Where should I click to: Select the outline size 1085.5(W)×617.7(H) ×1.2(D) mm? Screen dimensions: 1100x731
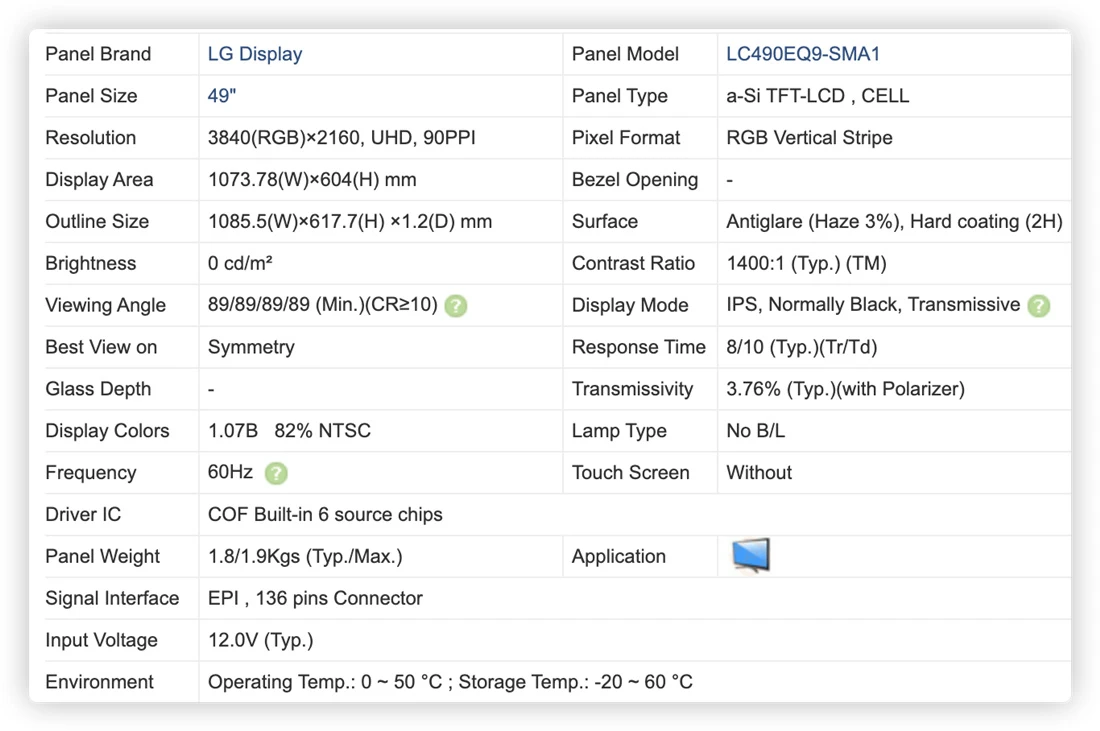point(349,222)
